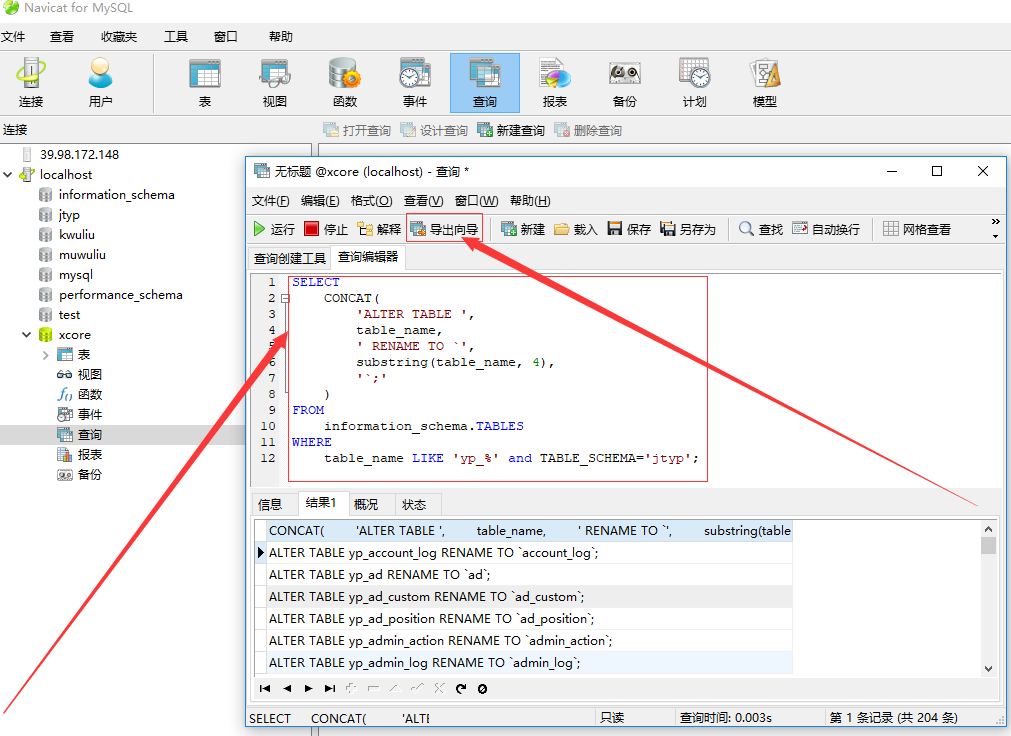Collapse the localhost connection tree node
The image size is (1011, 736).
pyautogui.click(x=8, y=175)
